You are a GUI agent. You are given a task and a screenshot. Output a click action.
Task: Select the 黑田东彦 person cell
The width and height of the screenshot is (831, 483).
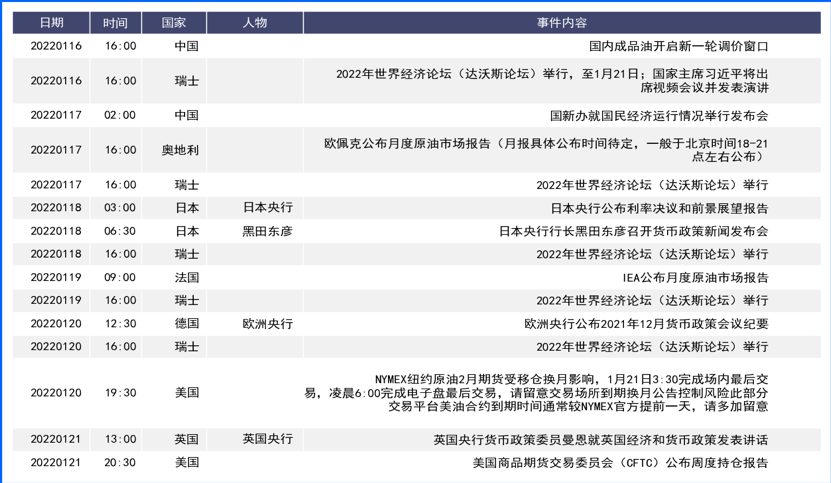268,231
